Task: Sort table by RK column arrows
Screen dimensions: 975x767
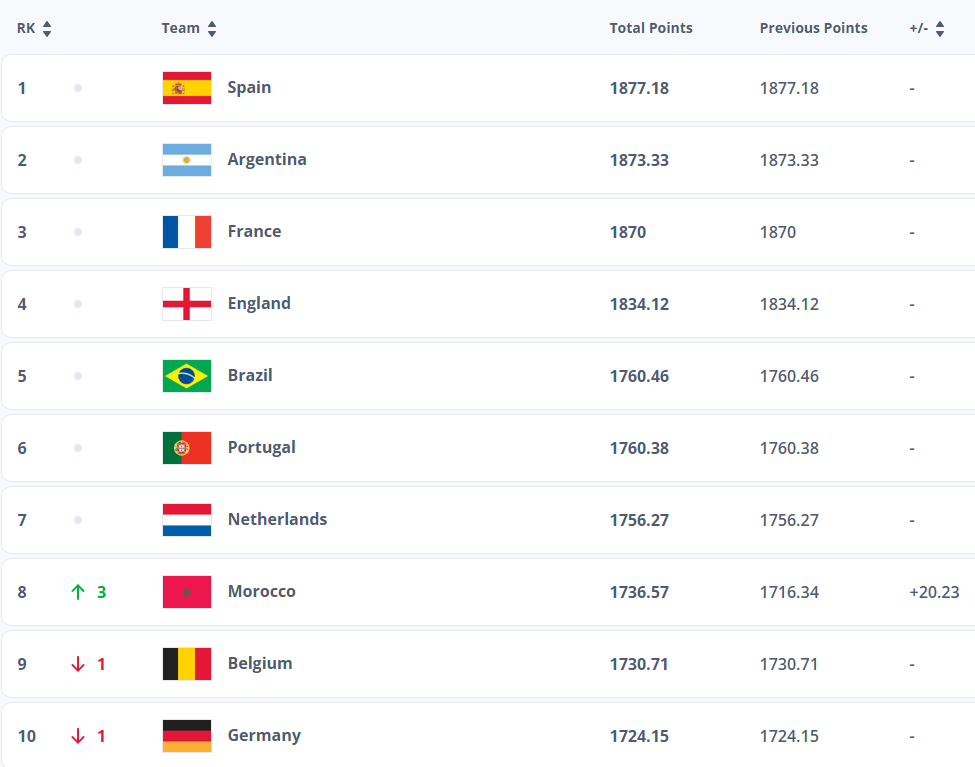Action: [47, 29]
